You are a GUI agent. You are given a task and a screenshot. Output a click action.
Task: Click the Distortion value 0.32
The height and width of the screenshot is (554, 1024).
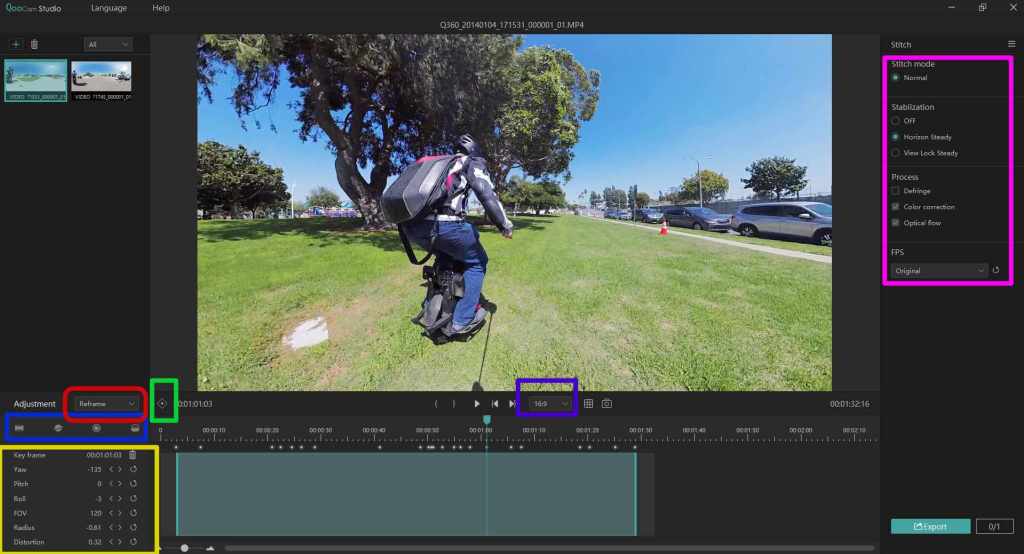click(x=95, y=542)
